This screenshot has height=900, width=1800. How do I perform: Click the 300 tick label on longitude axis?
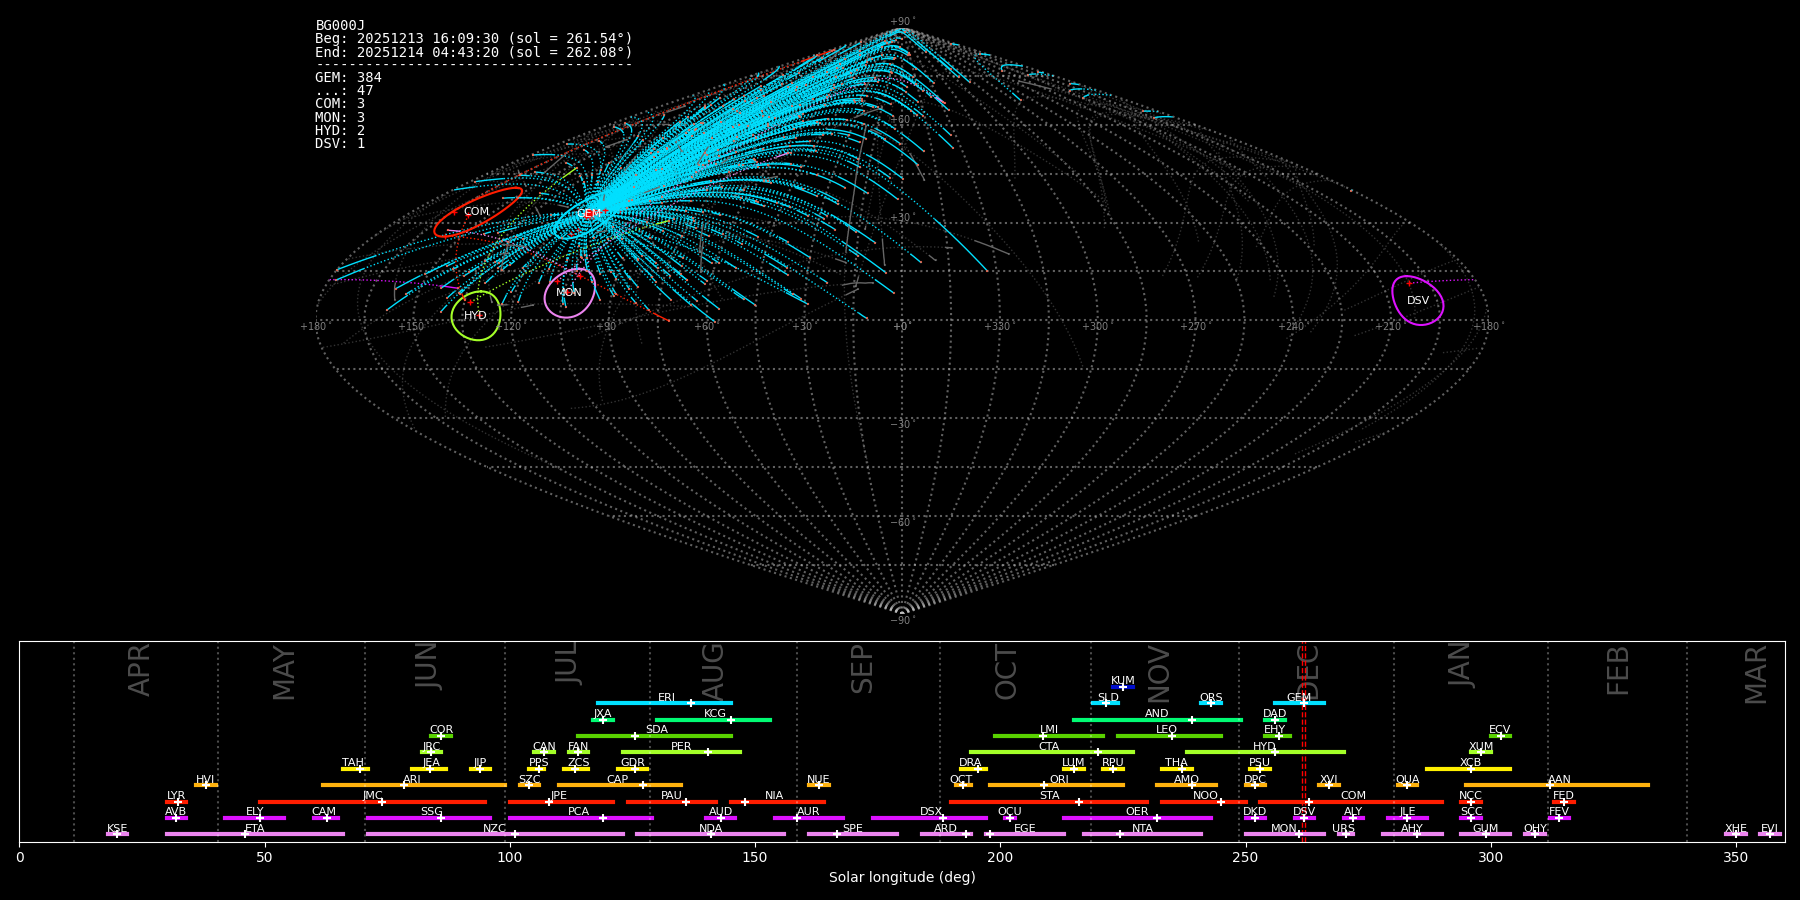pos(1490,858)
